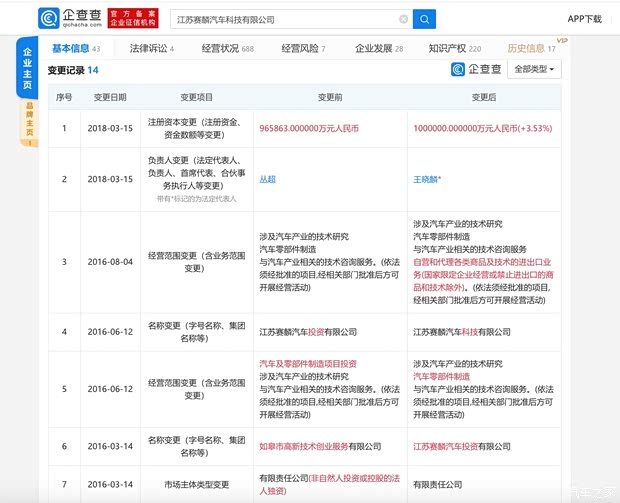
Task: Click the 变更日期 column header
Action: [110, 97]
